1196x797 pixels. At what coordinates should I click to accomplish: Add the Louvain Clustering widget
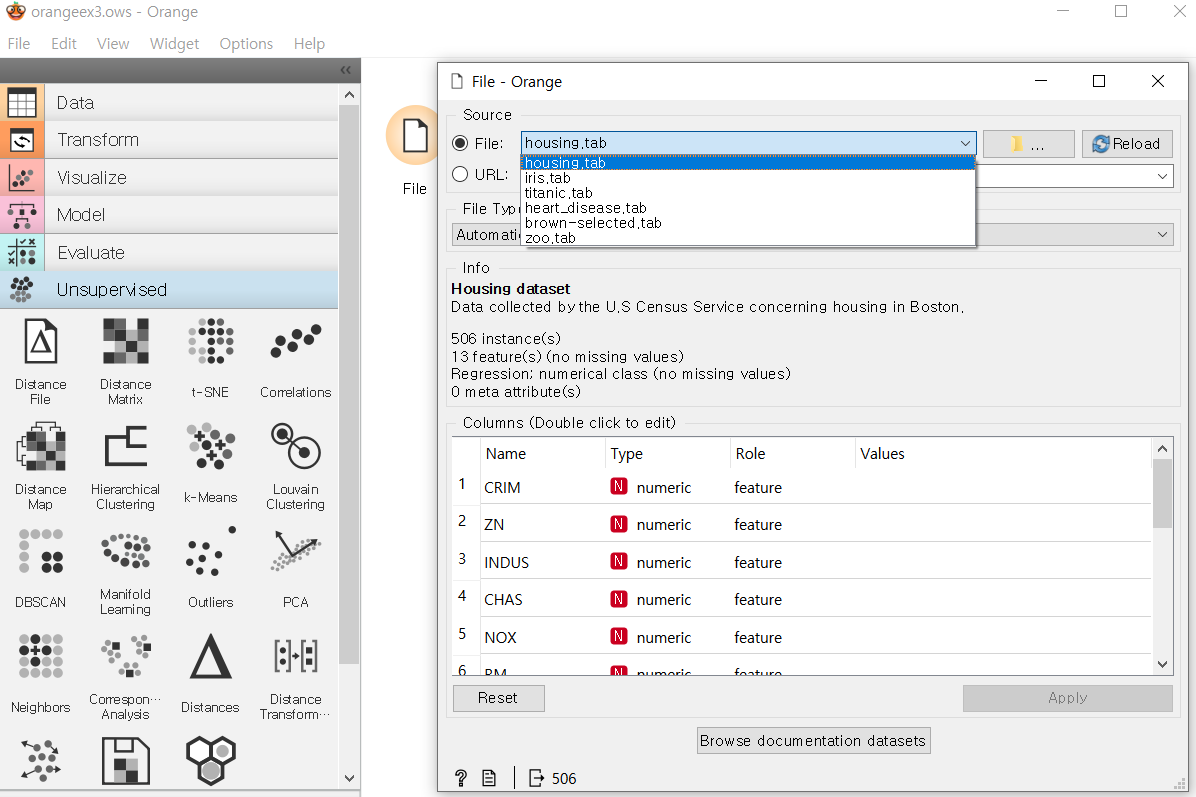295,467
